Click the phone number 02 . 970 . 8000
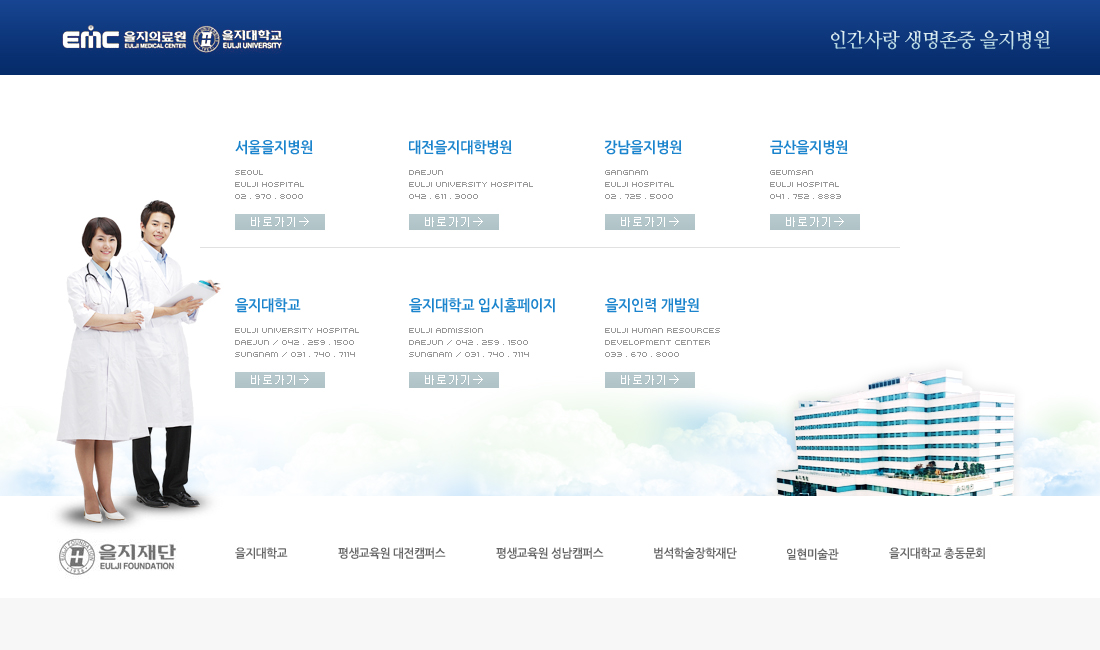 [x=269, y=197]
